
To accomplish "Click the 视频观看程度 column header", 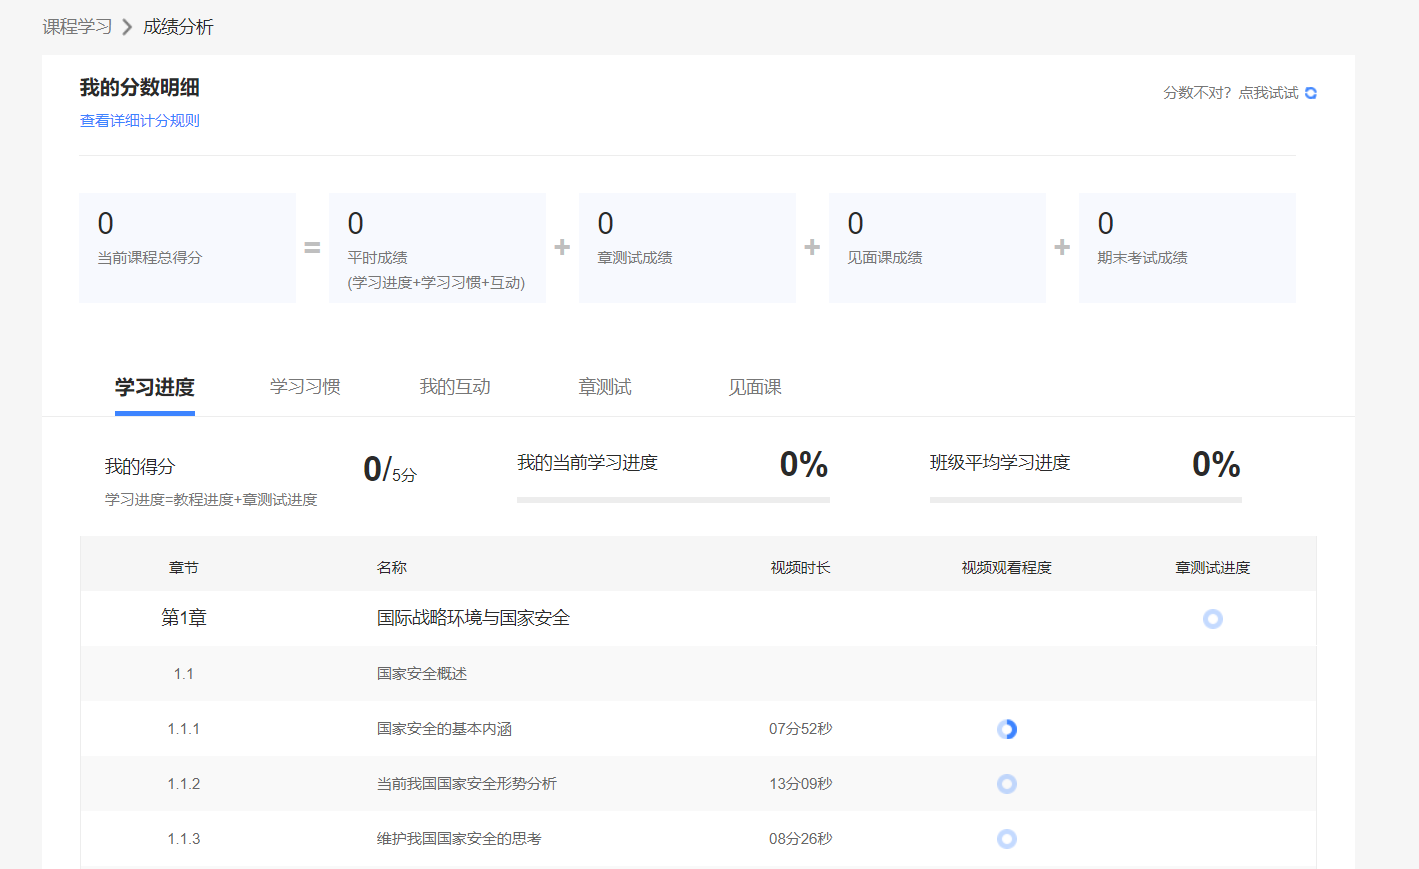I will point(1007,568).
